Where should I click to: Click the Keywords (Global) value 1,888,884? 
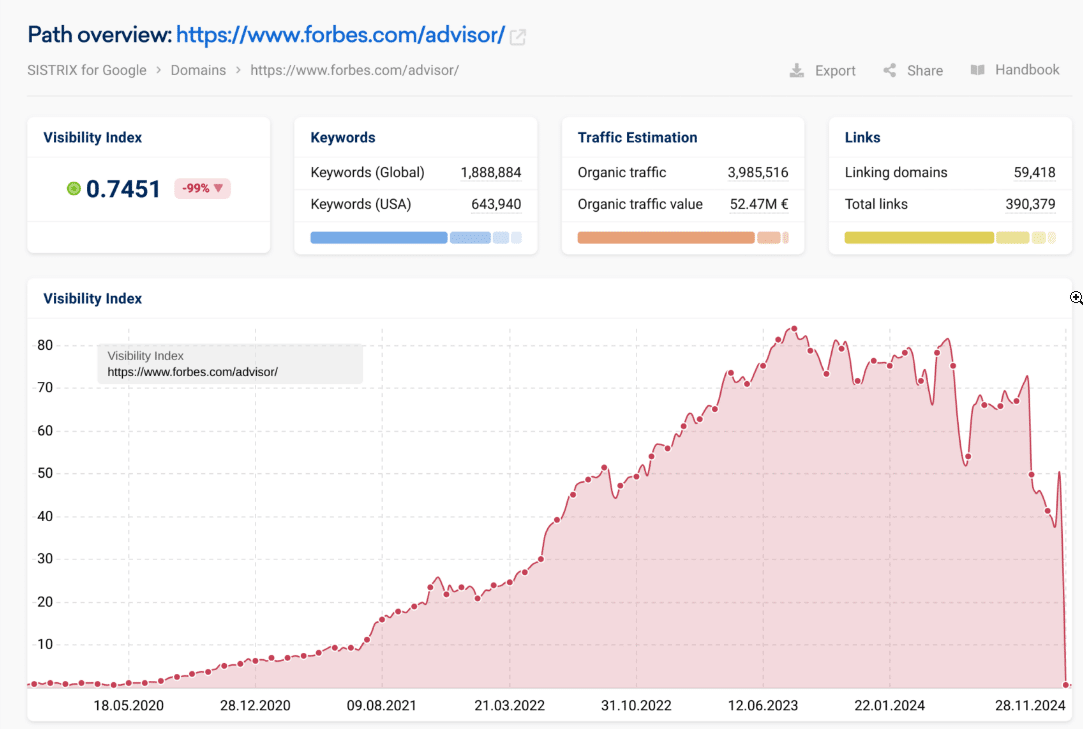tap(491, 172)
